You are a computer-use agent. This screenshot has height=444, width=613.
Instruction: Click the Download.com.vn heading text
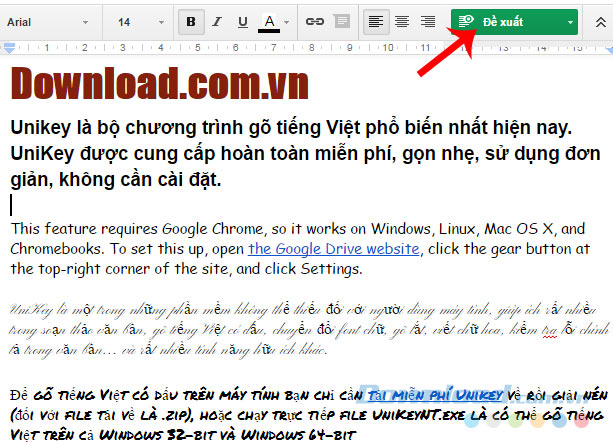click(160, 83)
